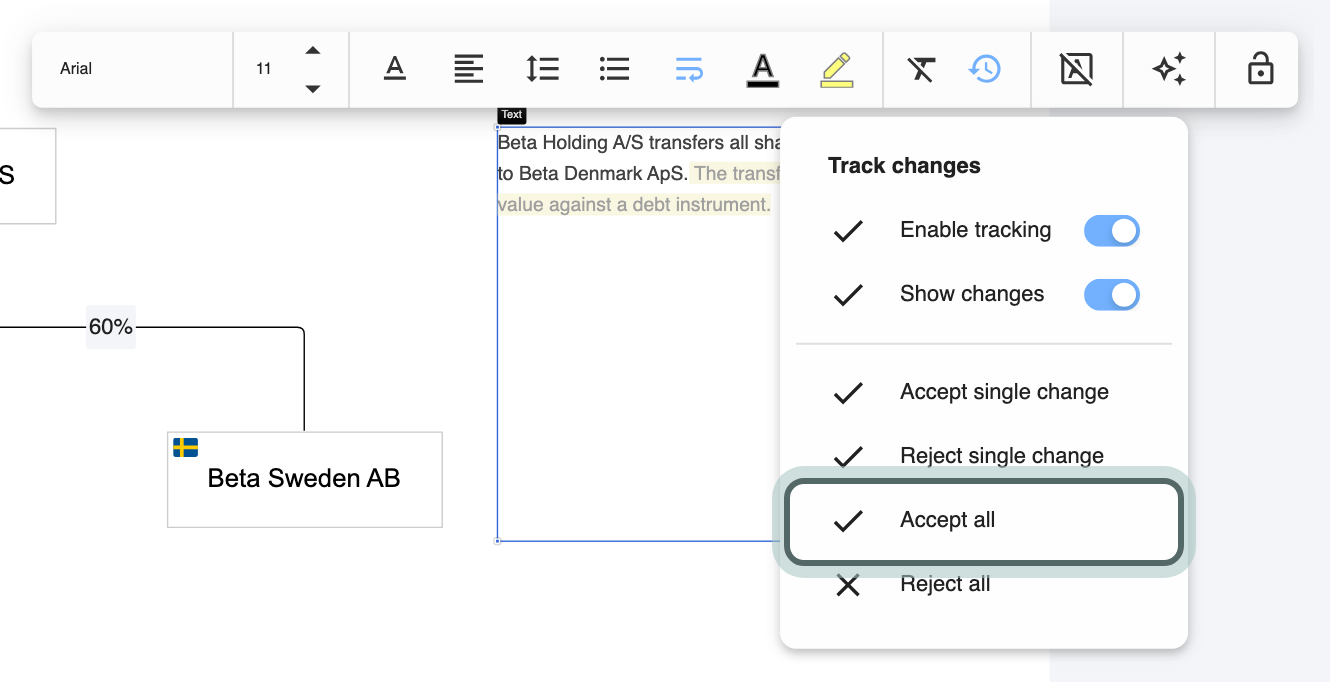1330x682 pixels.
Task: Toggle the bulleted list icon
Action: (614, 69)
